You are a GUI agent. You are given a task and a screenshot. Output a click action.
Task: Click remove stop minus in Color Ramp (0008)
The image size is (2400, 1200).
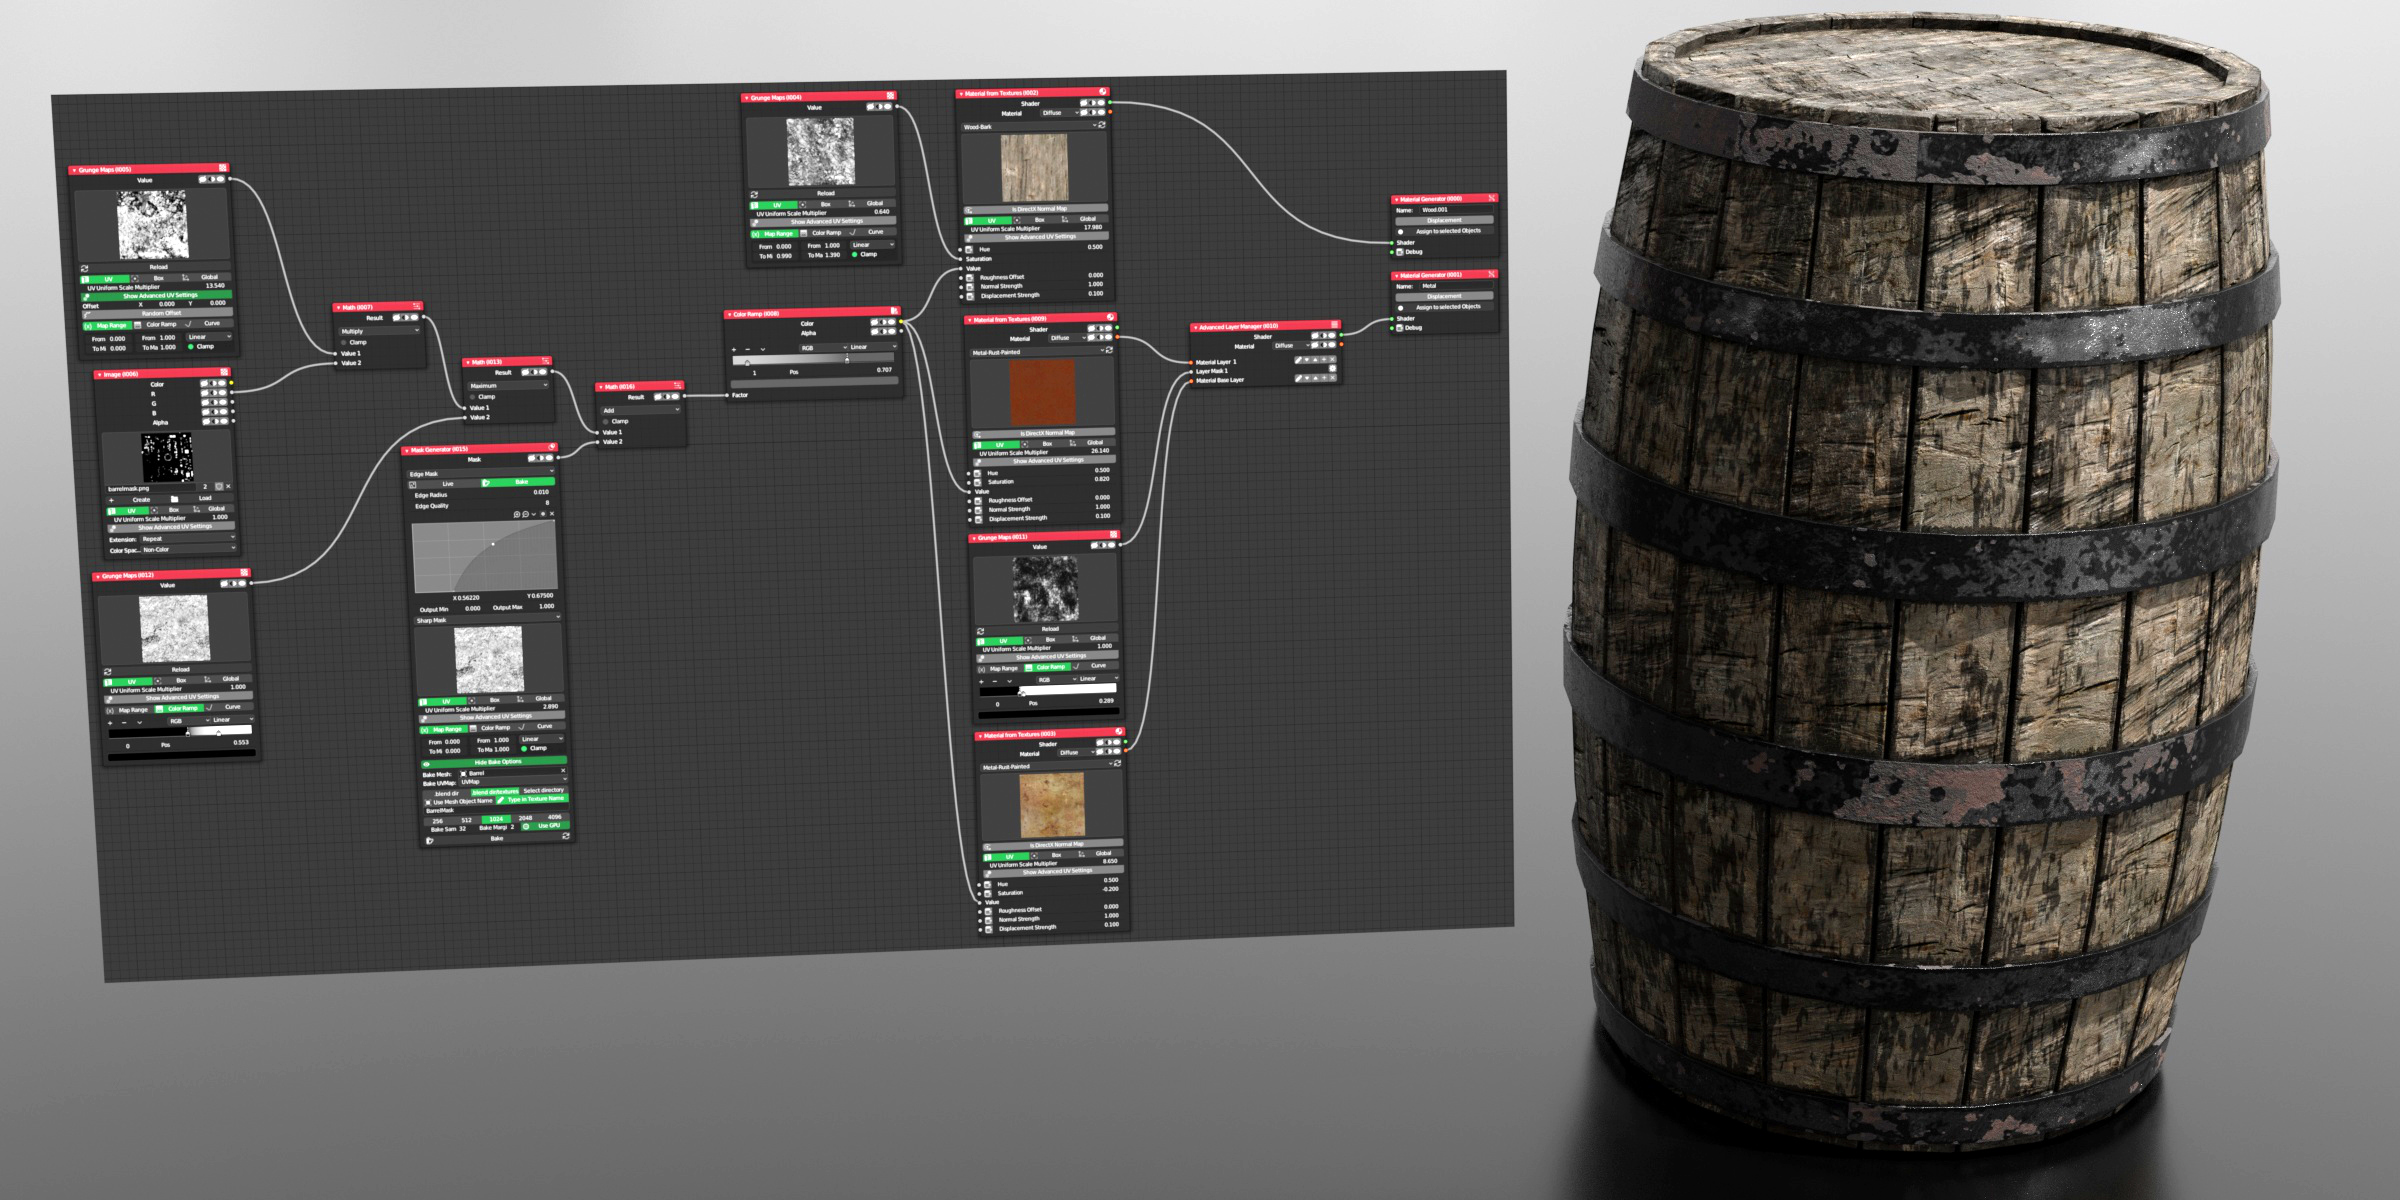click(x=747, y=349)
